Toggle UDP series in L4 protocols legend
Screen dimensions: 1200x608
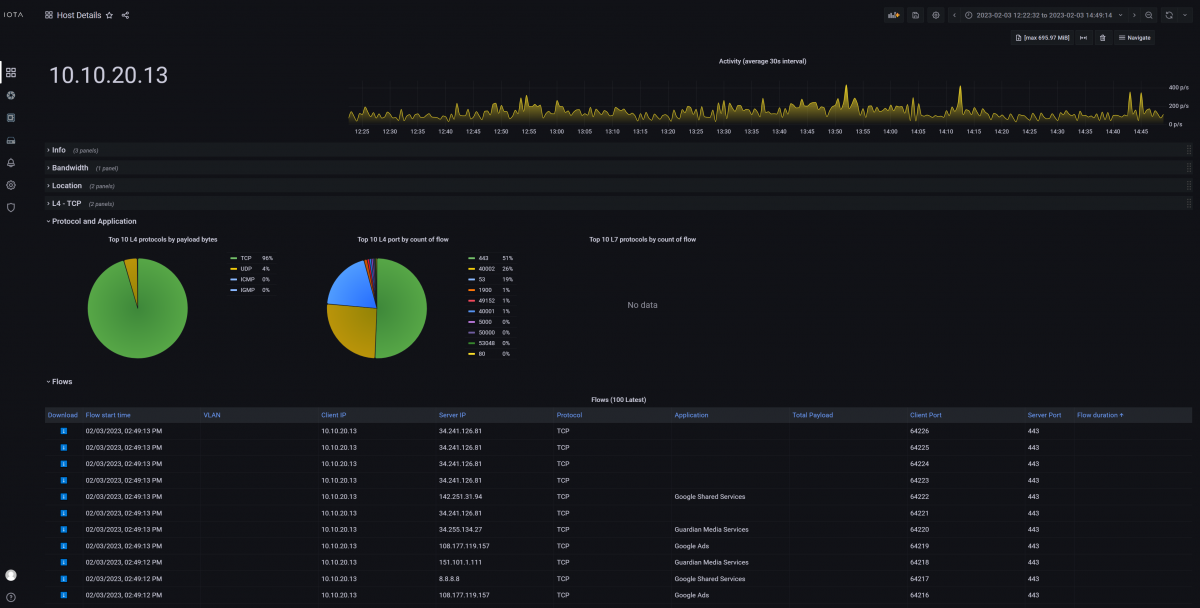(x=246, y=269)
